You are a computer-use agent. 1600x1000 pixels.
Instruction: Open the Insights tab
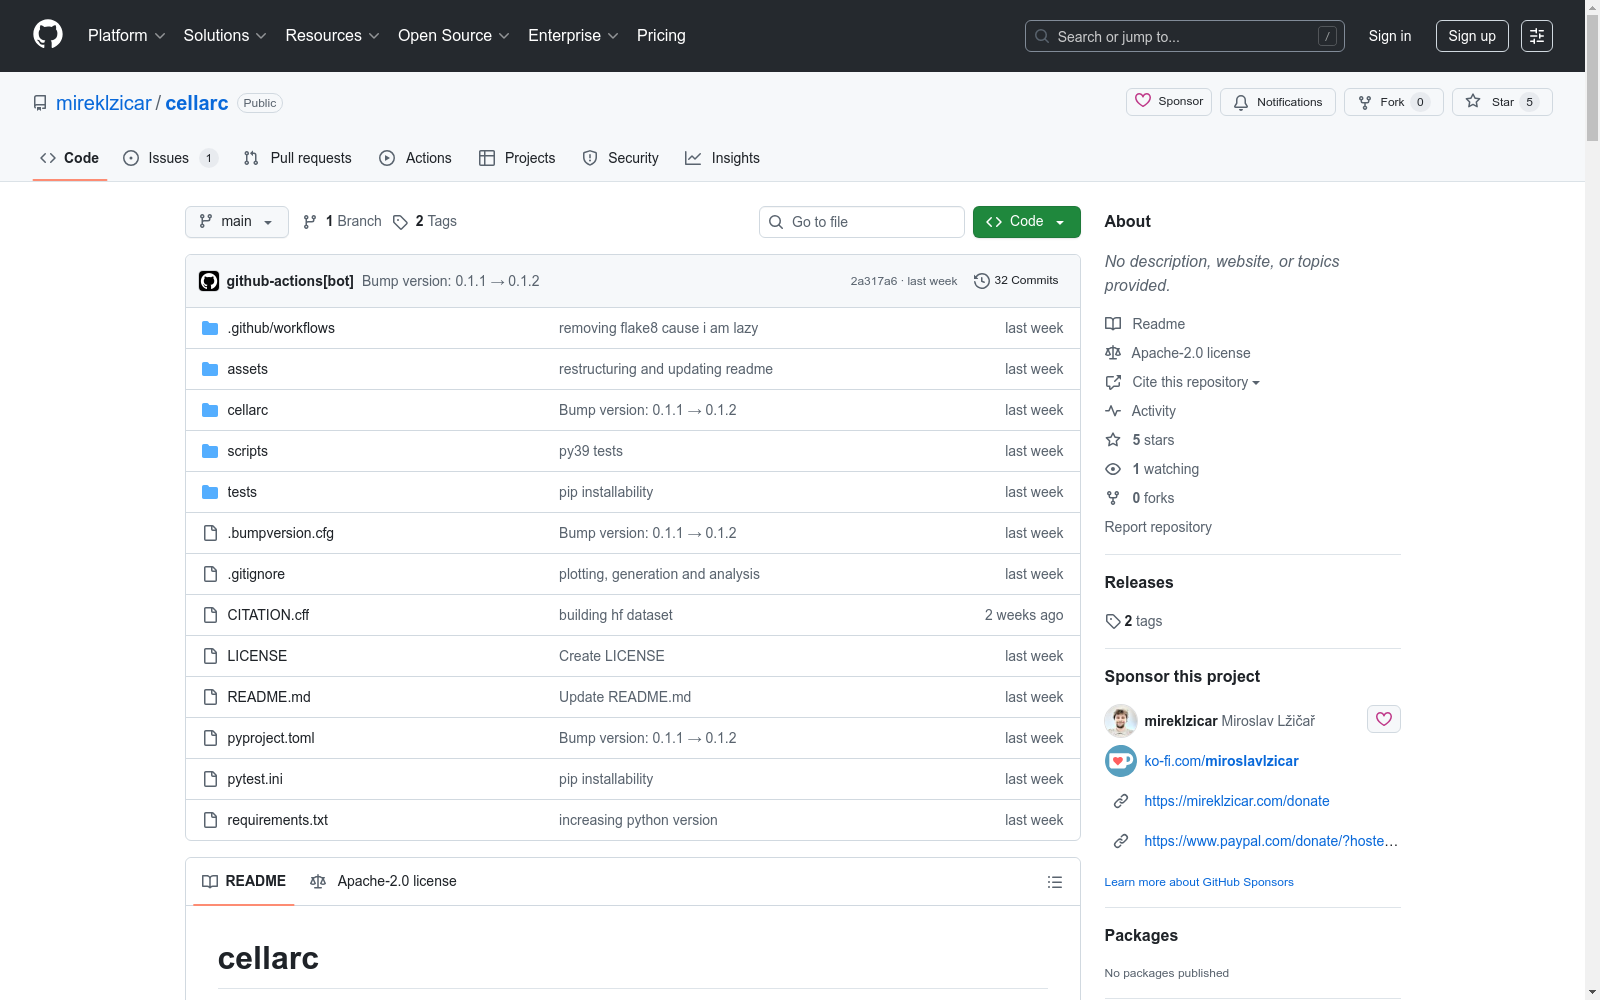point(722,158)
